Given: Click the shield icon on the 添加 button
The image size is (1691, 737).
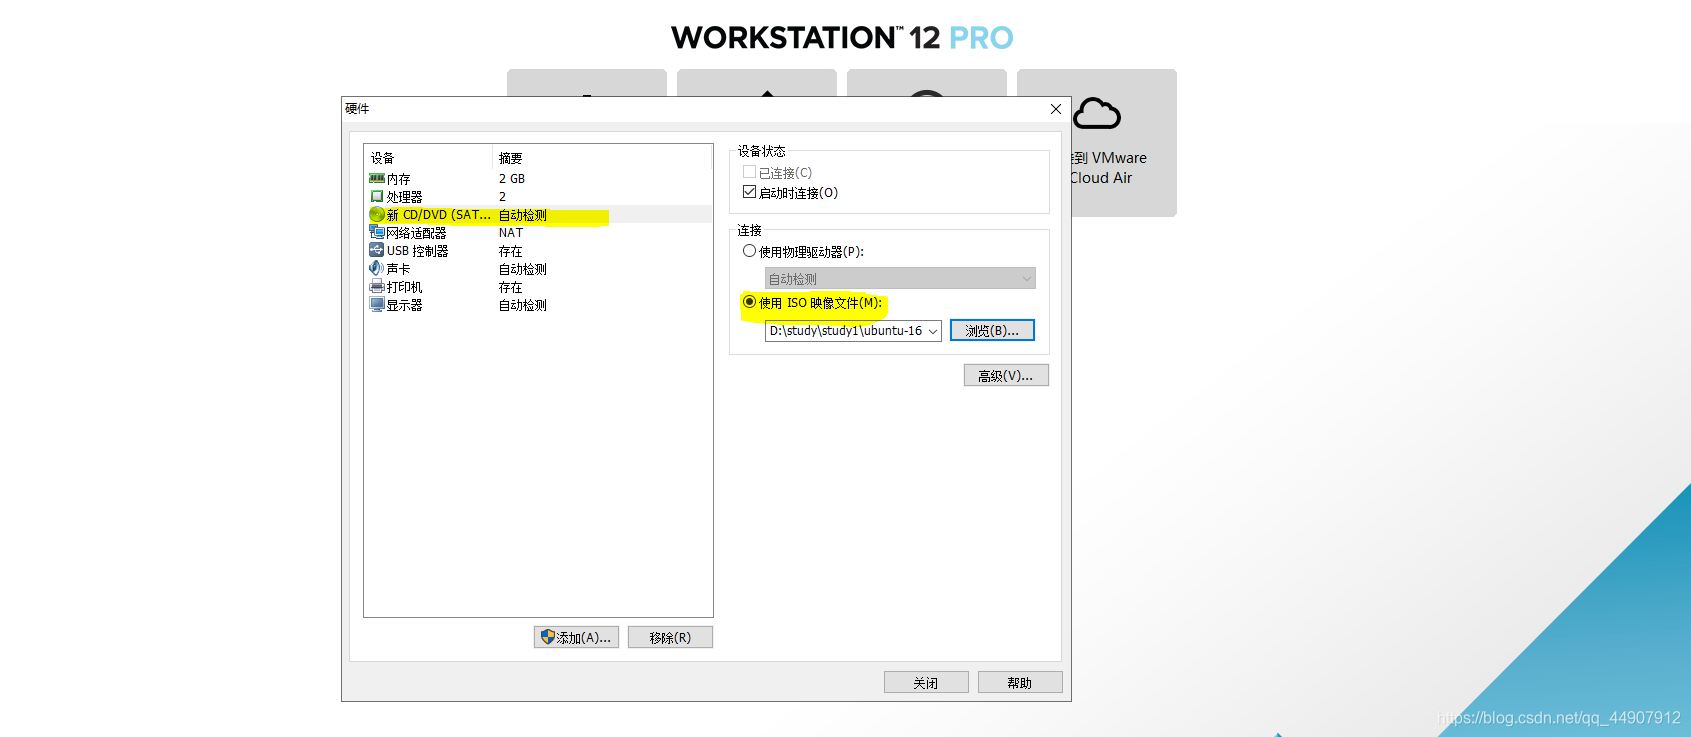Looking at the screenshot, I should pyautogui.click(x=547, y=637).
